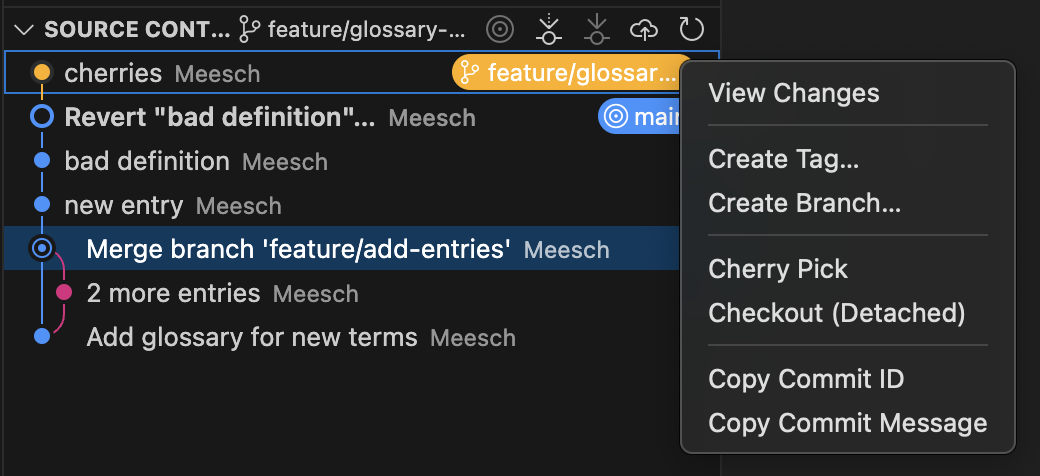Click the blue main branch badge
The height and width of the screenshot is (476, 1040).
tap(639, 117)
